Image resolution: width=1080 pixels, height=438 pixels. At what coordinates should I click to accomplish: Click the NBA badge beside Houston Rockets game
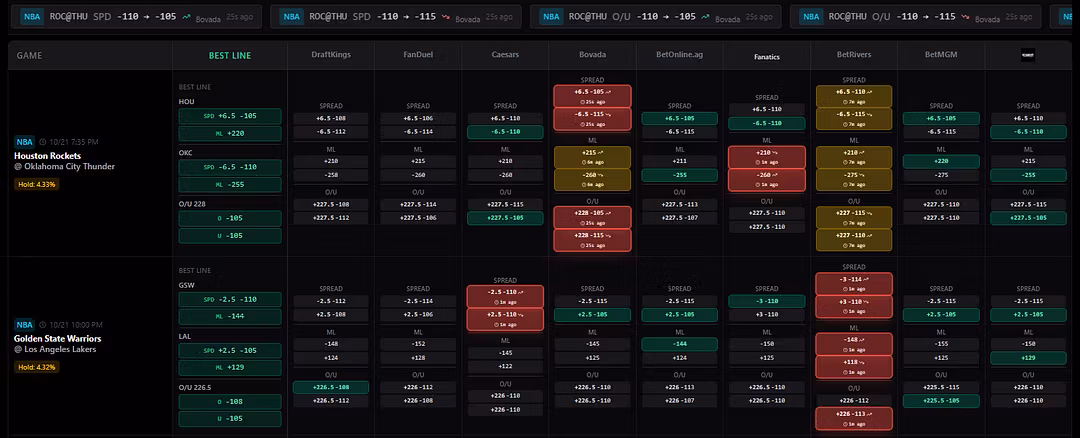click(25, 142)
